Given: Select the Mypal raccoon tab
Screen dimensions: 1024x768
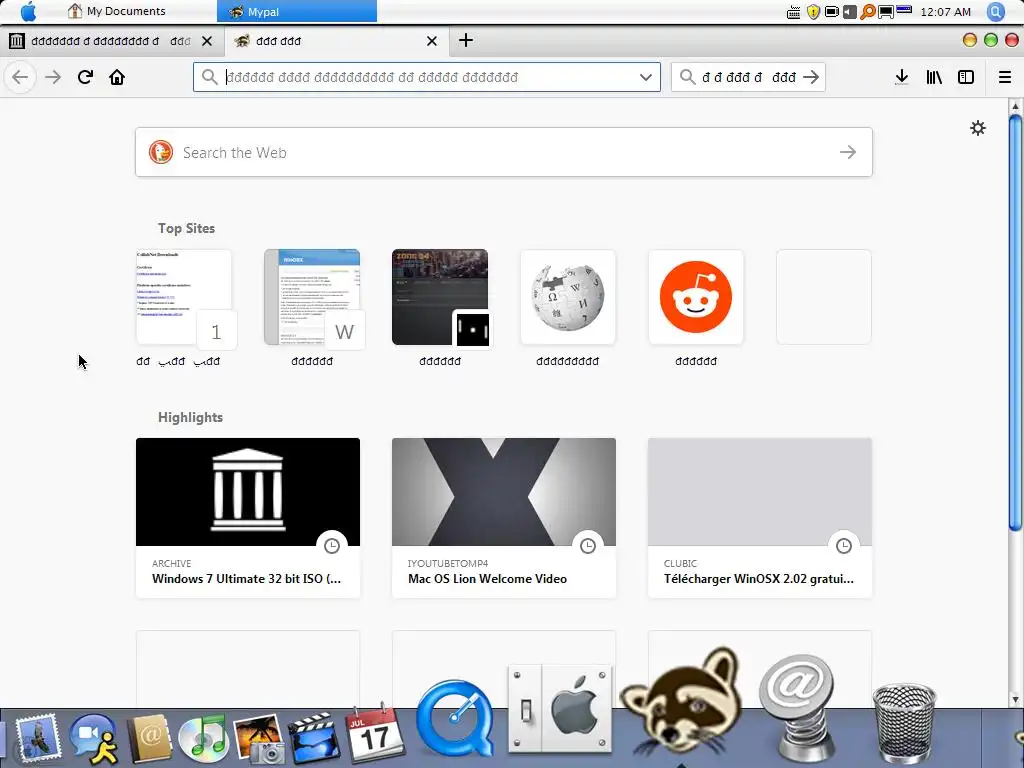Looking at the screenshot, I should [x=336, y=41].
